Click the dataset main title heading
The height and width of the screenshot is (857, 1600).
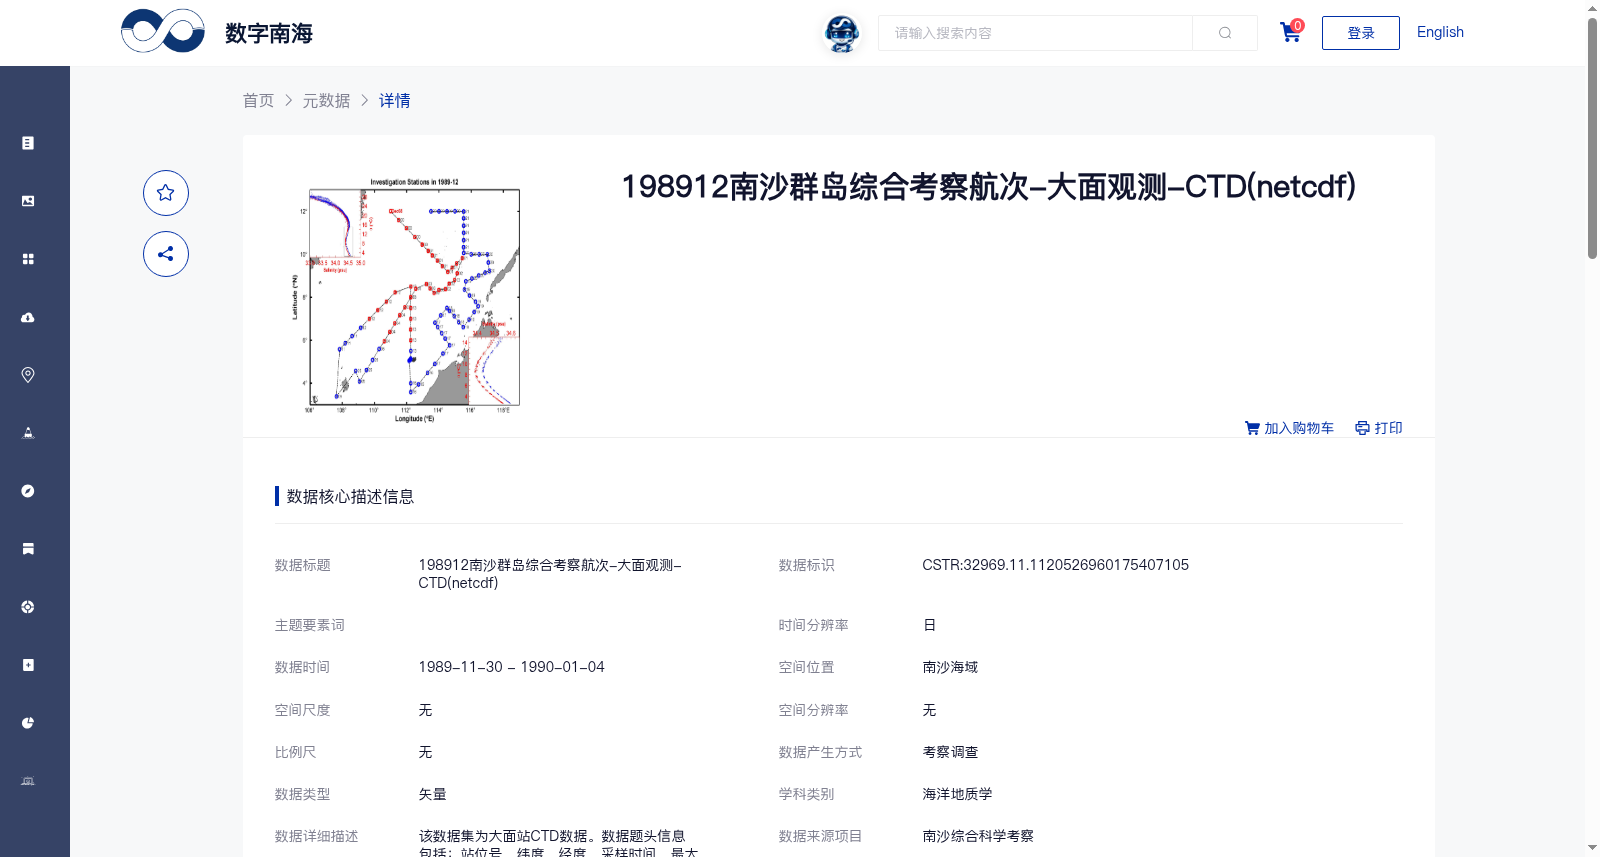(988, 187)
